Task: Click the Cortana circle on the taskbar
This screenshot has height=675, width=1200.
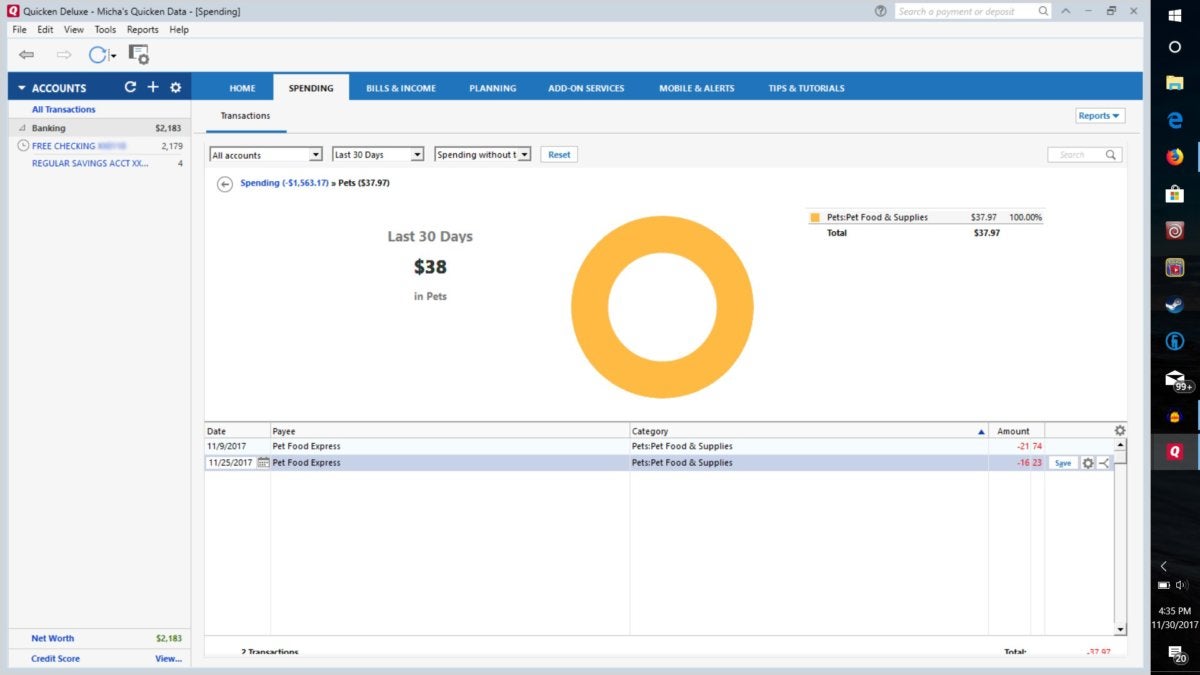Action: point(1175,47)
